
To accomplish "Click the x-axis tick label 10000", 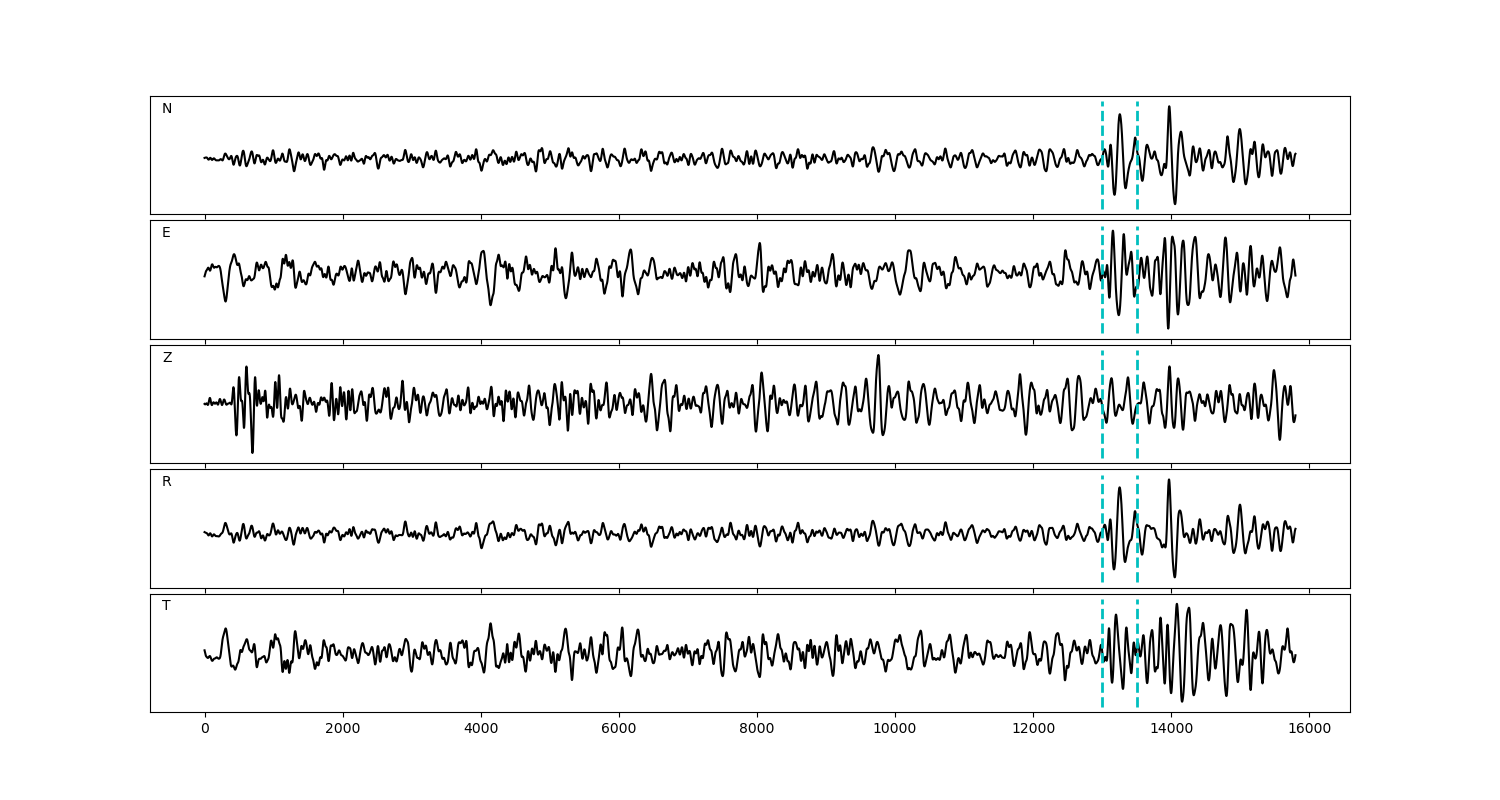I will pos(895,730).
